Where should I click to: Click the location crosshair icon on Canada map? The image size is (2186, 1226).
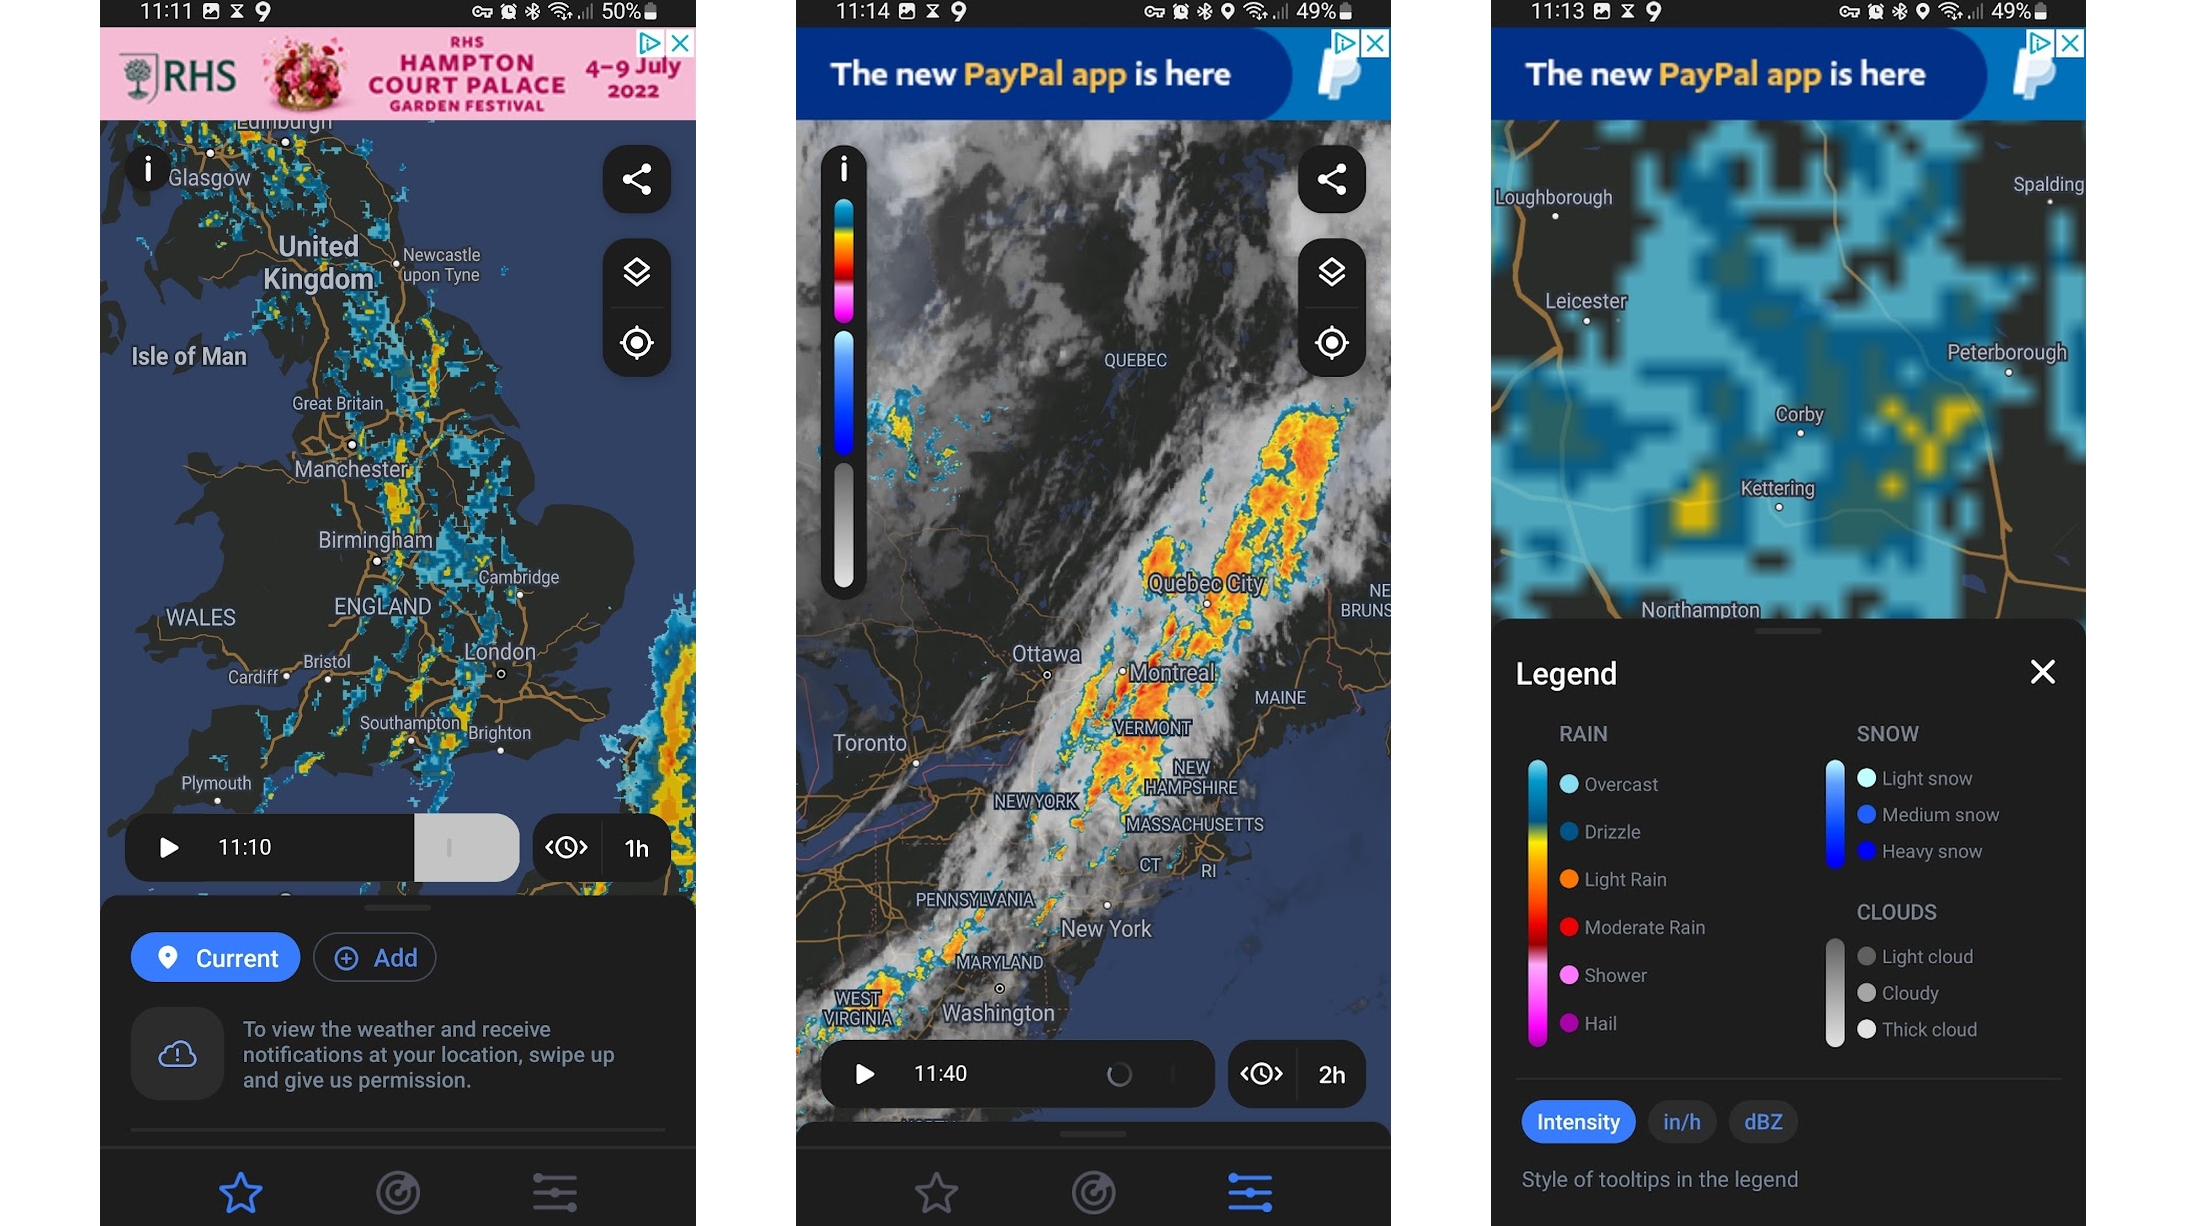(1332, 342)
